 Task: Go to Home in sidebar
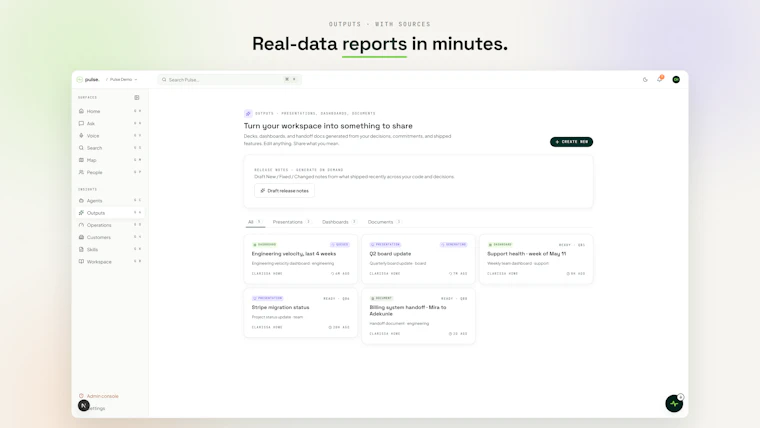110,111
